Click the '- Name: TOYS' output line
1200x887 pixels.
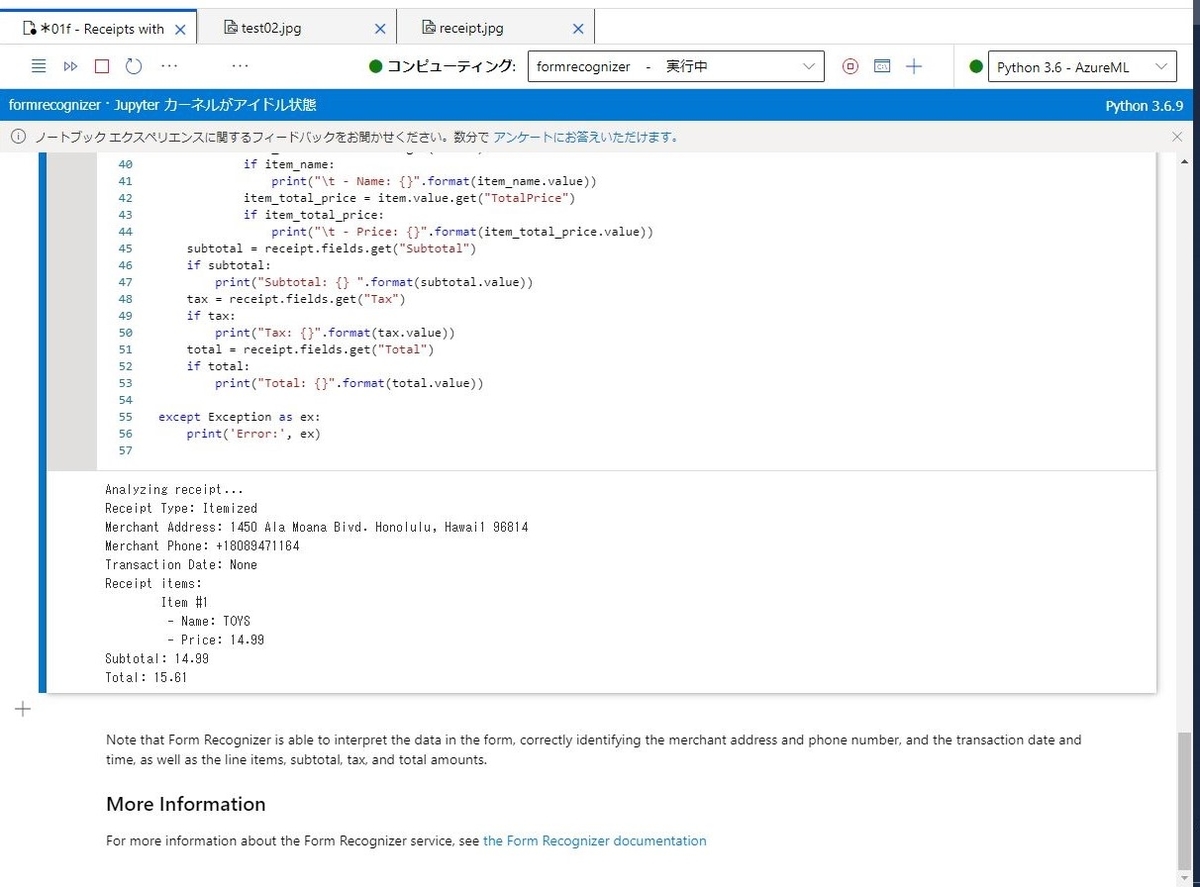(x=209, y=621)
